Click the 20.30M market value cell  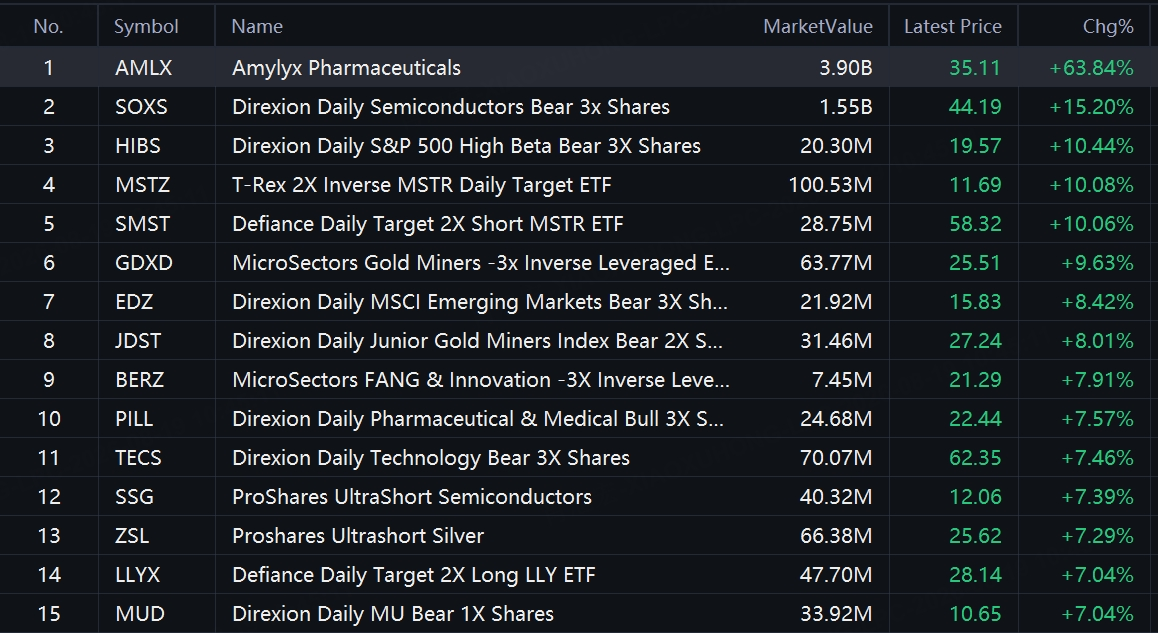[x=836, y=146]
